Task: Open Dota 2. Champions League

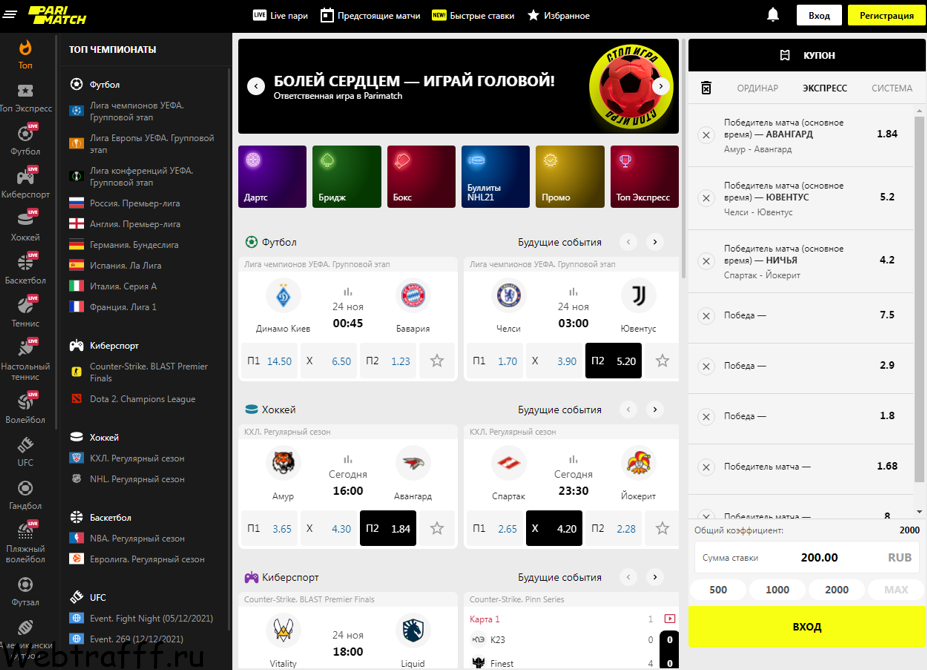Action: click(142, 399)
